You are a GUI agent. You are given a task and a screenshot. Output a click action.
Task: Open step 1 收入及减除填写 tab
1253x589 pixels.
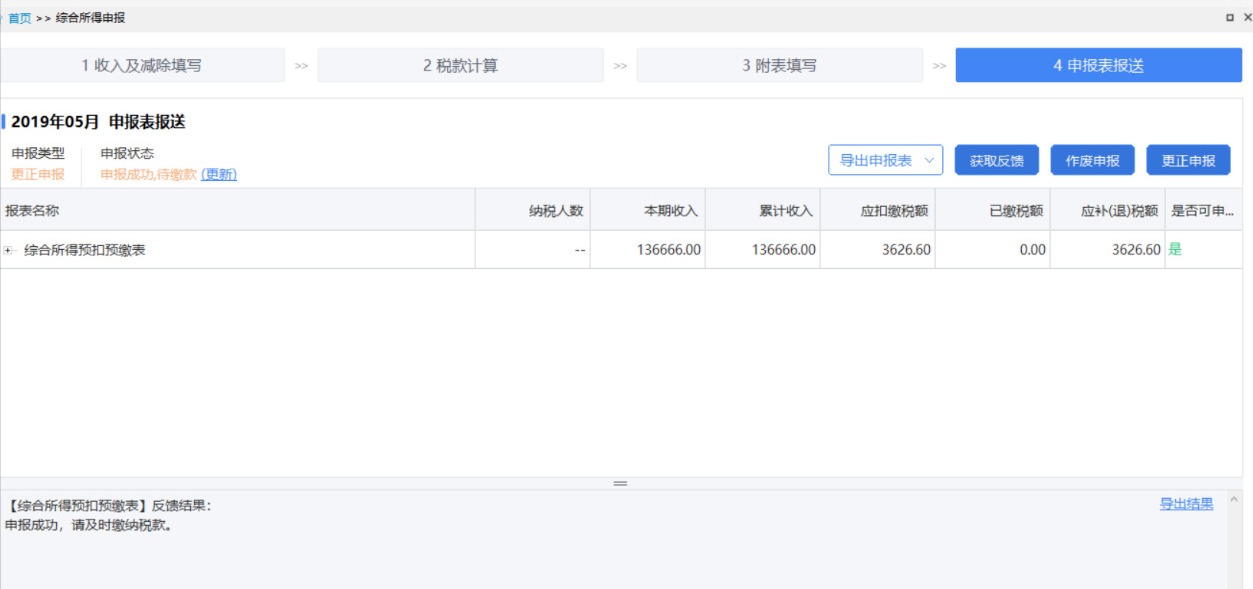pos(142,66)
